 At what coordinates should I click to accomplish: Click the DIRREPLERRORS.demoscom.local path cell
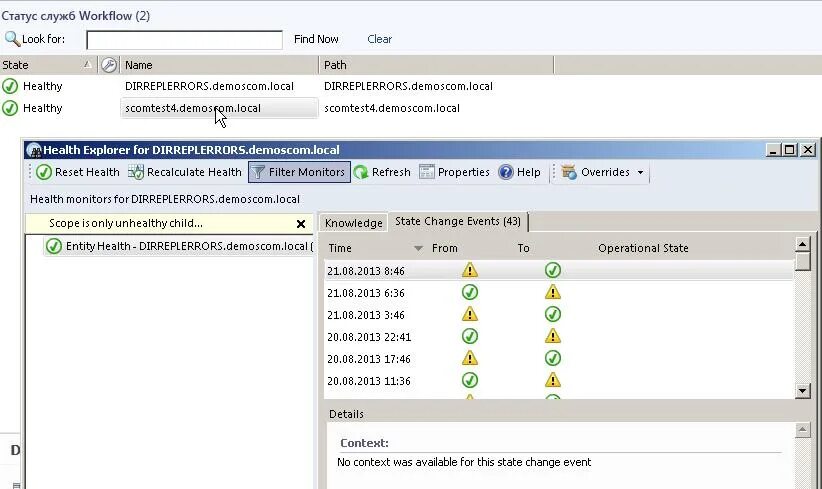[408, 86]
